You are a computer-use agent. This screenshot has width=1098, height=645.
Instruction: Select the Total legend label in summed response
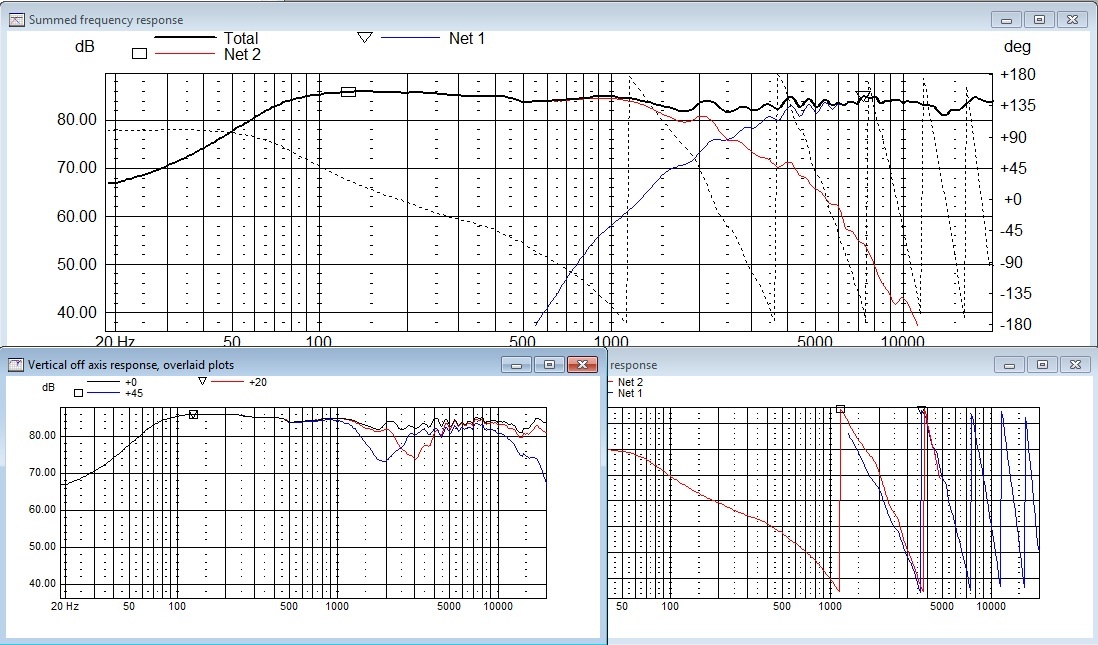pyautogui.click(x=241, y=39)
